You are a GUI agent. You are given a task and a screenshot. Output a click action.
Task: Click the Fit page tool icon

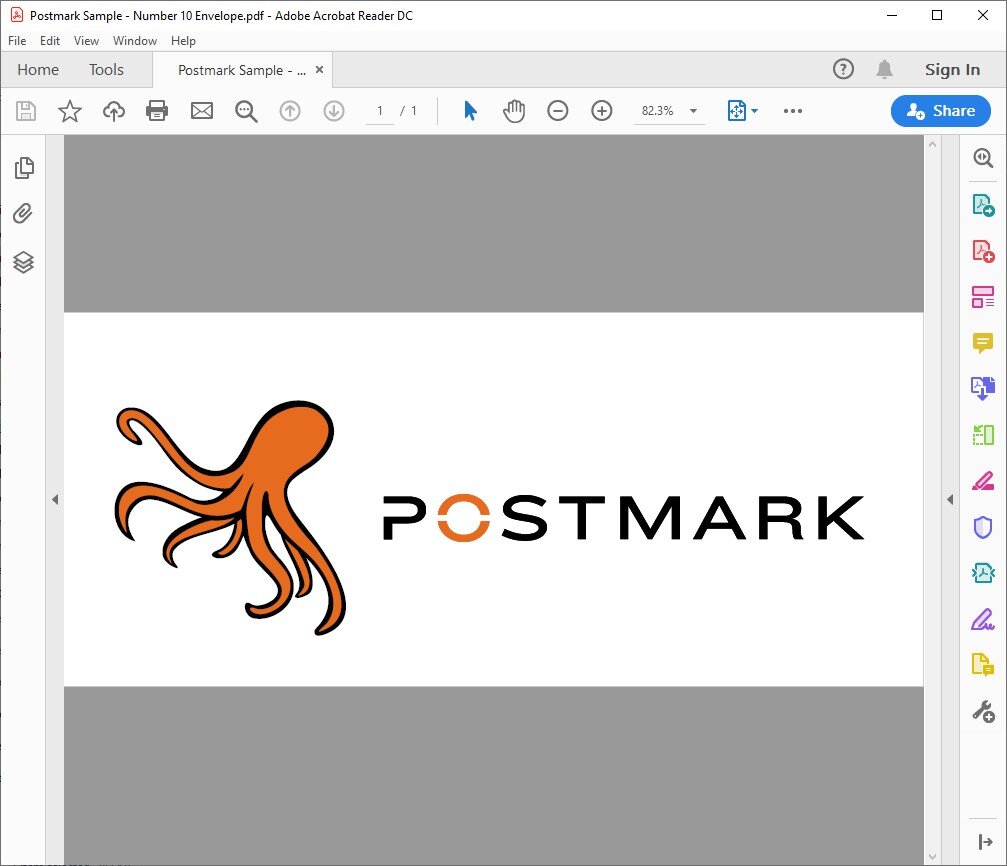click(737, 111)
